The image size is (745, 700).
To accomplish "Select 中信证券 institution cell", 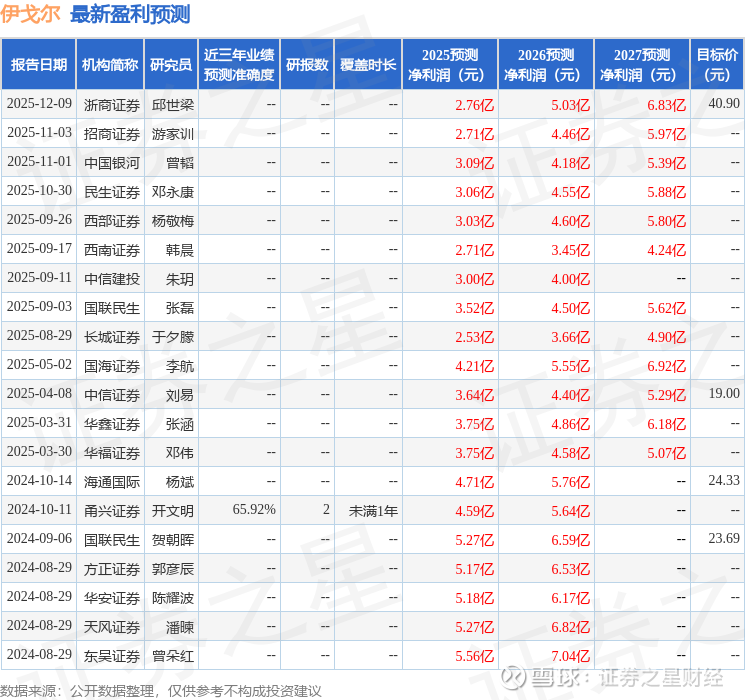I will [112, 394].
